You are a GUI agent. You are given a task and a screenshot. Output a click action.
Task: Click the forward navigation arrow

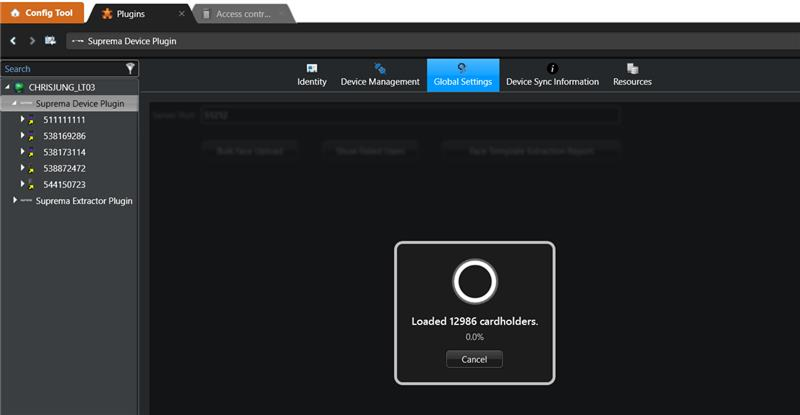[x=32, y=41]
